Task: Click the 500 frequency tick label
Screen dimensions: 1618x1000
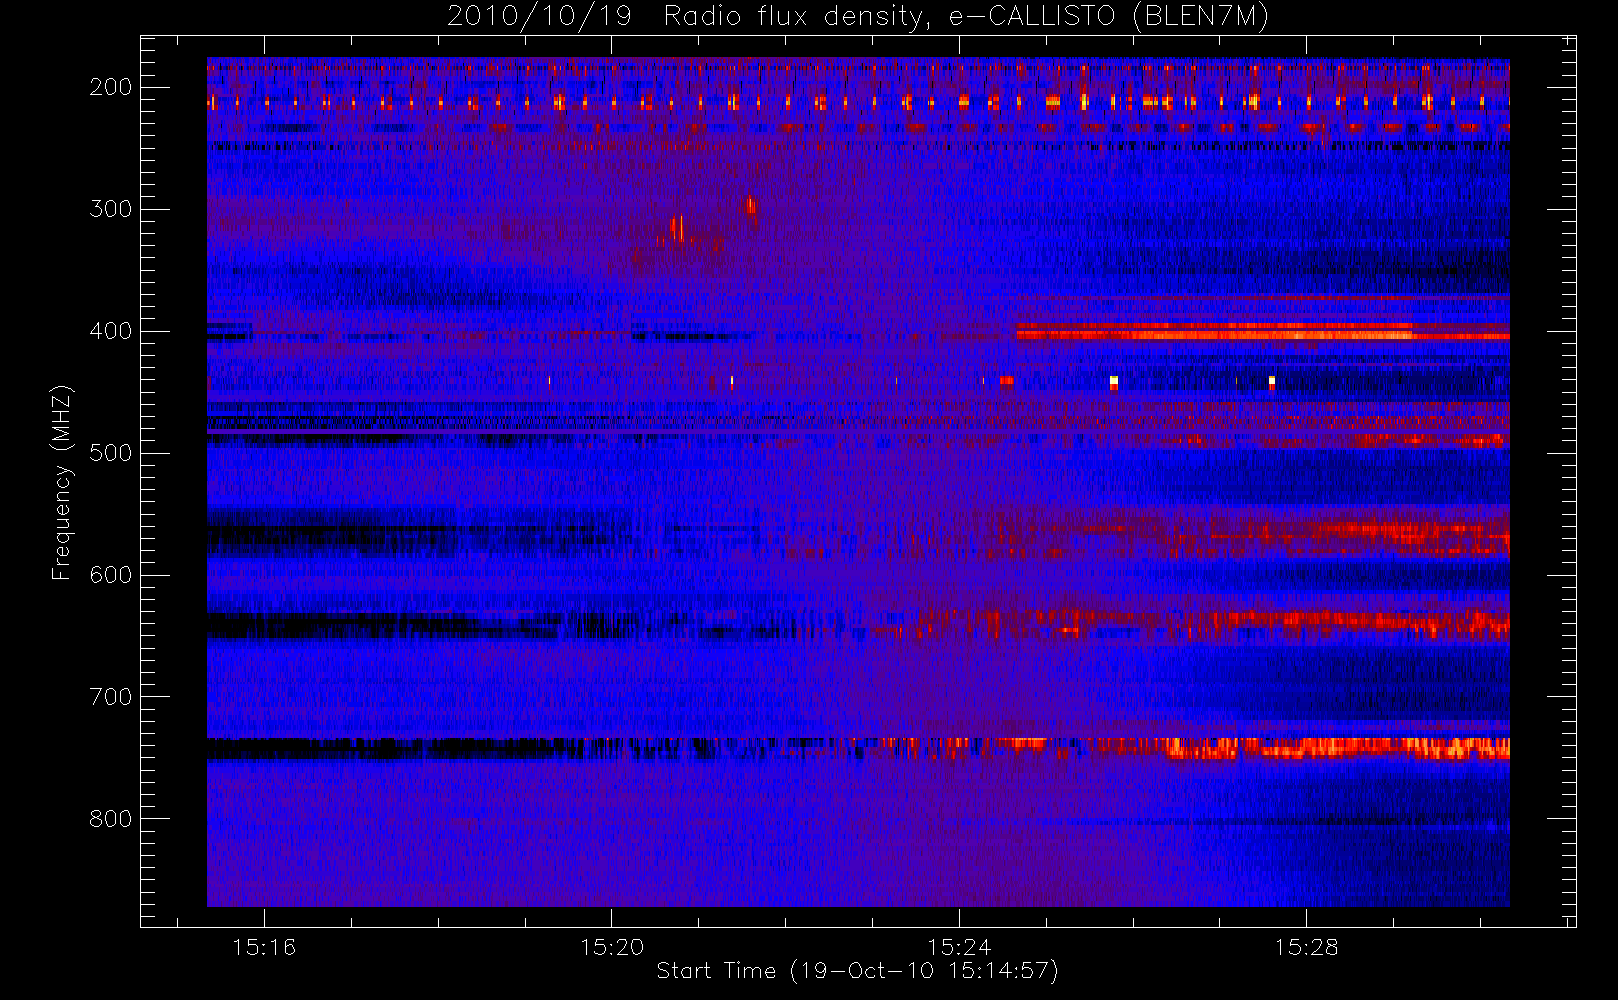Action: tap(111, 453)
